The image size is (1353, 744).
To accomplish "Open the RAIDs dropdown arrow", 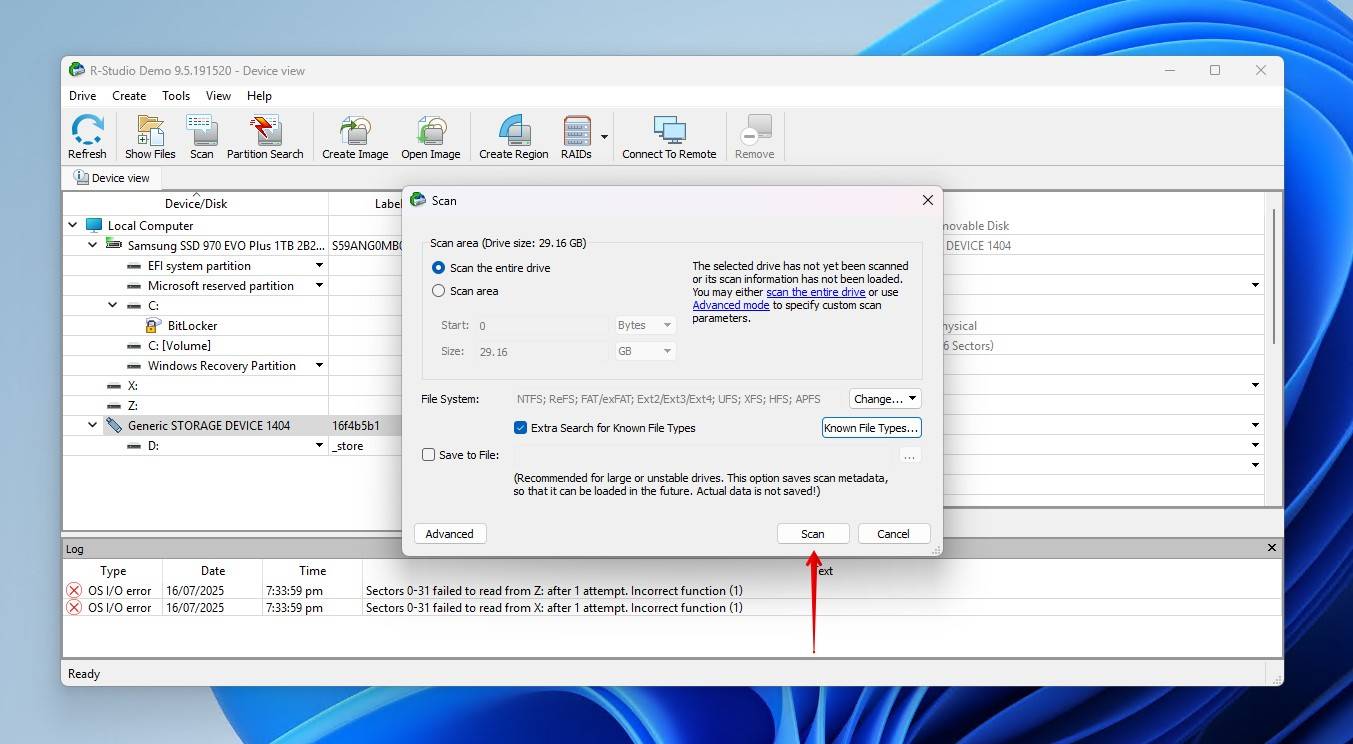I will click(x=604, y=137).
